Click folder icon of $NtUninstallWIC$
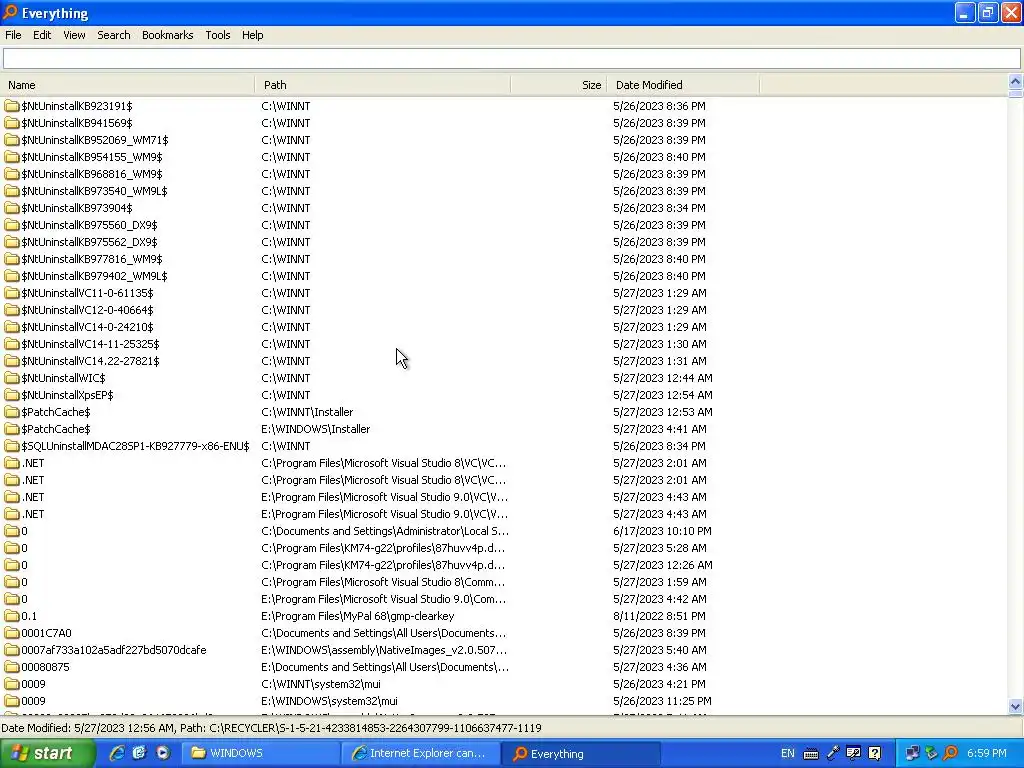The image size is (1024, 768). [12, 377]
